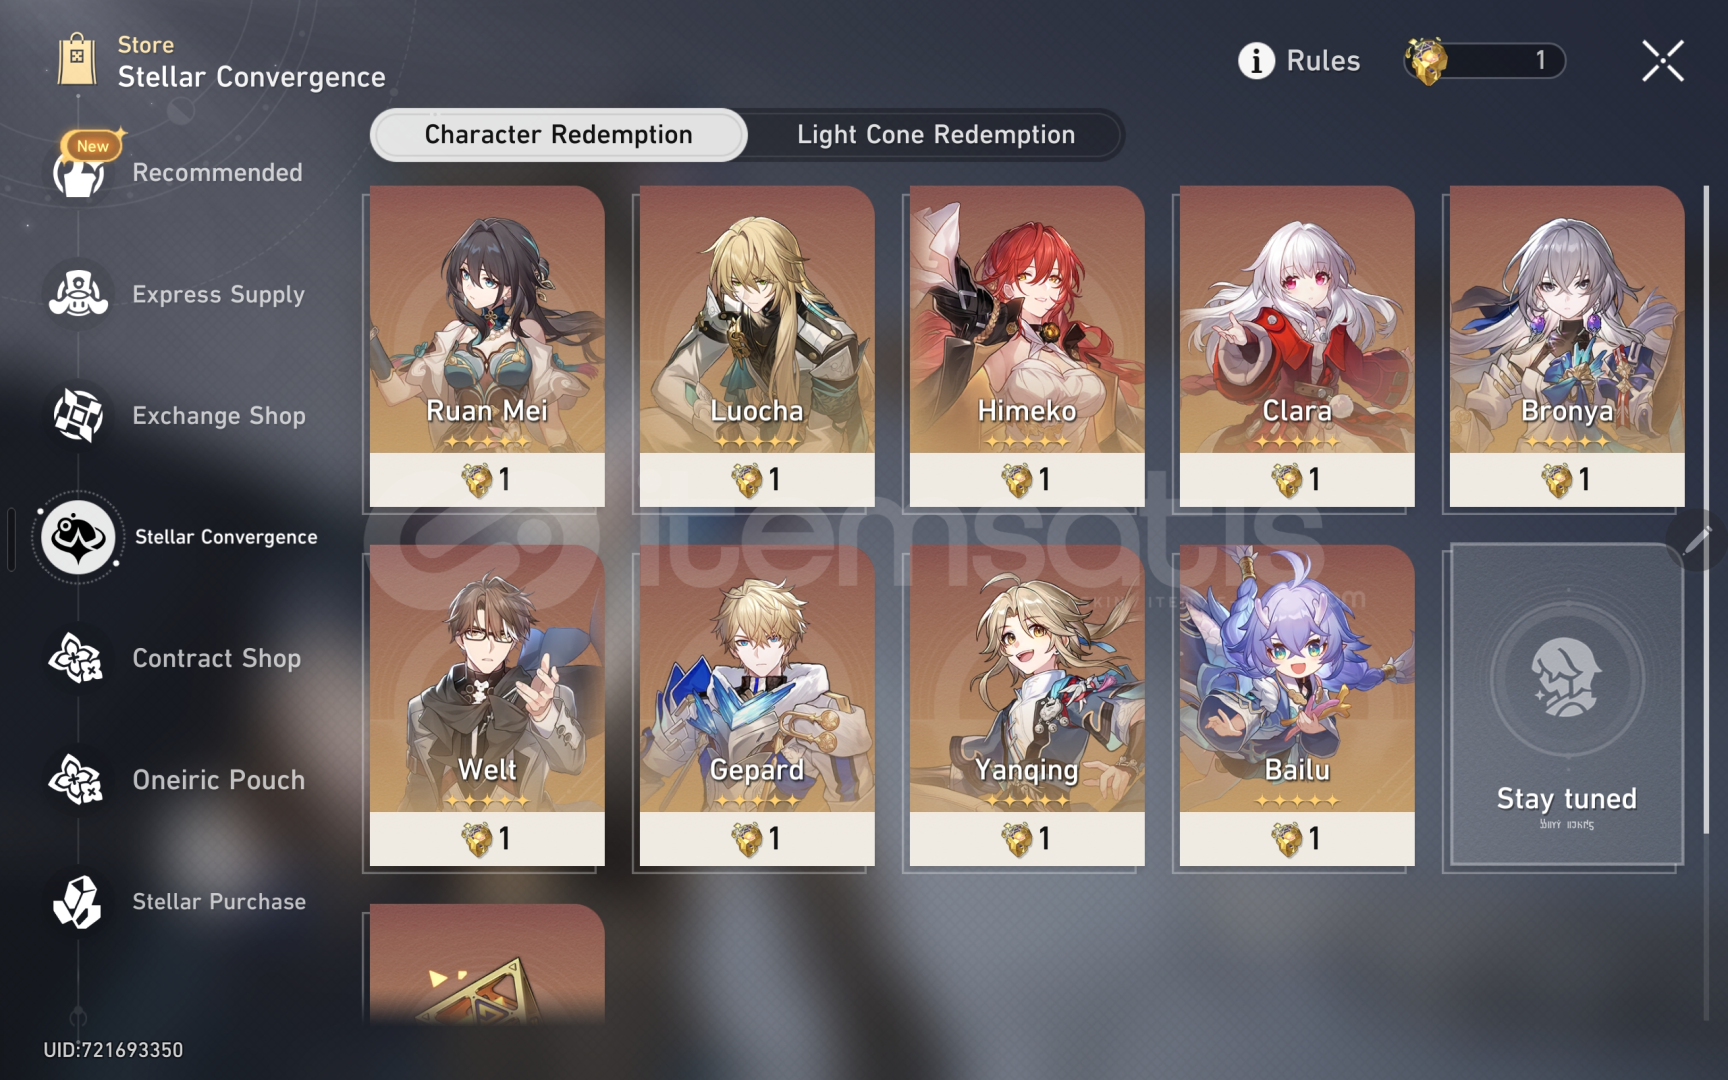Switch to Character Redemption tab
The height and width of the screenshot is (1080, 1728).
[558, 135]
